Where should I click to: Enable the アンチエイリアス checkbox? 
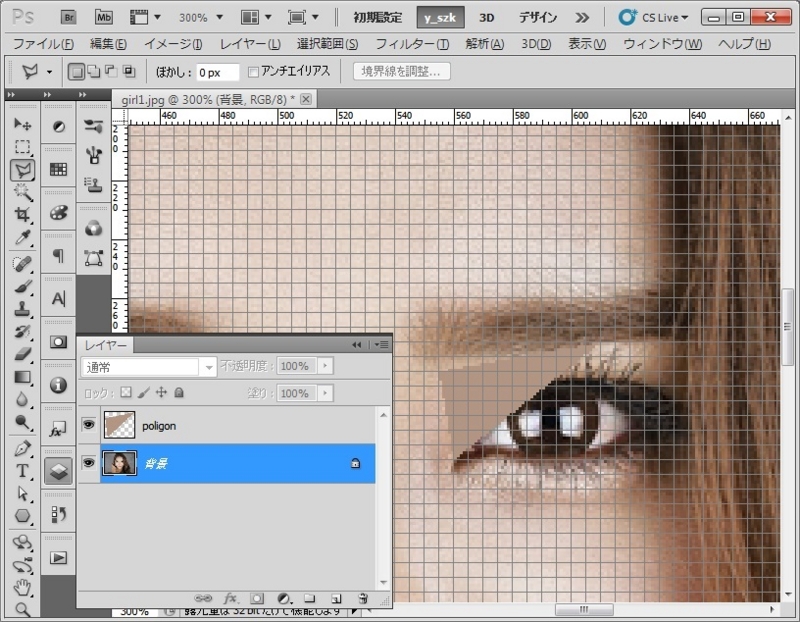[253, 72]
